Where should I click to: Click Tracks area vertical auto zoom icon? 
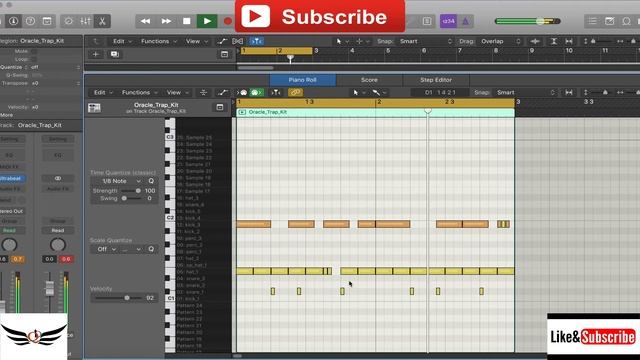tap(553, 41)
